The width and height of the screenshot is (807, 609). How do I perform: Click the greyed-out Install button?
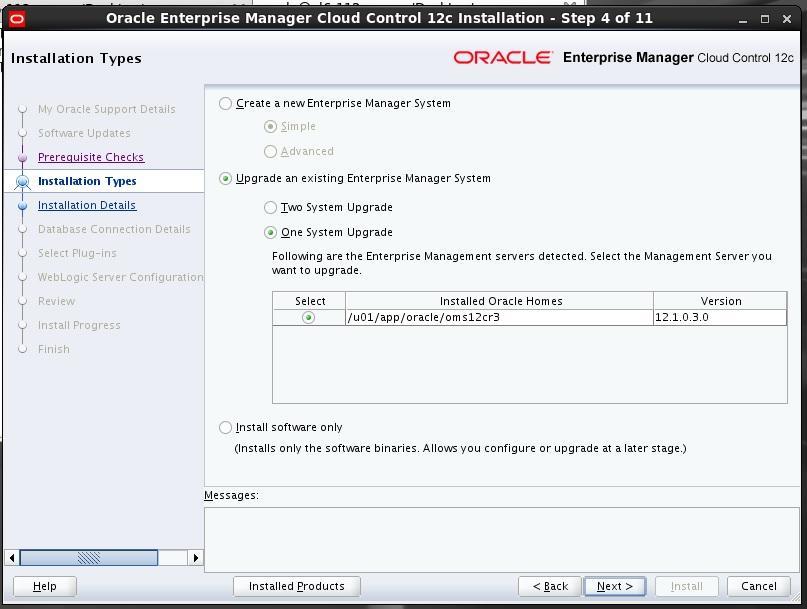click(687, 586)
